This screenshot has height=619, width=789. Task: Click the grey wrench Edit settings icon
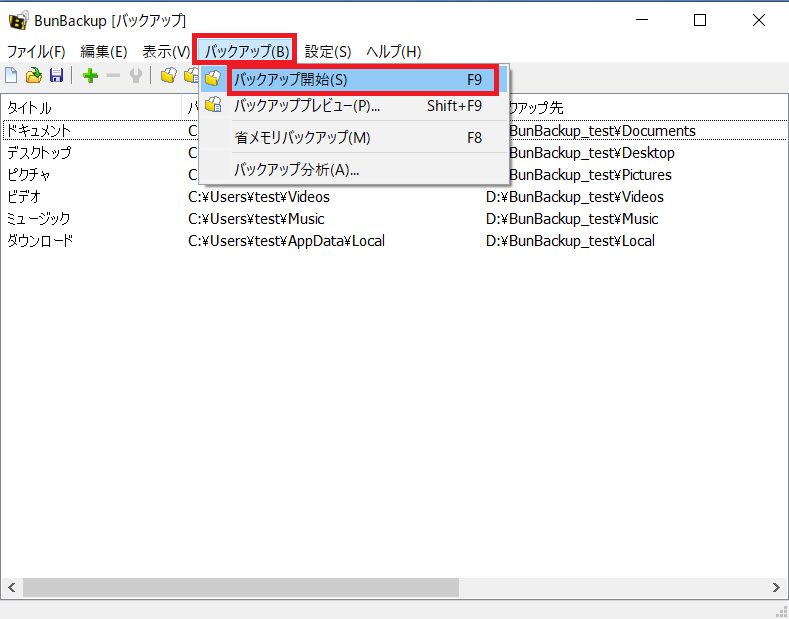(136, 76)
